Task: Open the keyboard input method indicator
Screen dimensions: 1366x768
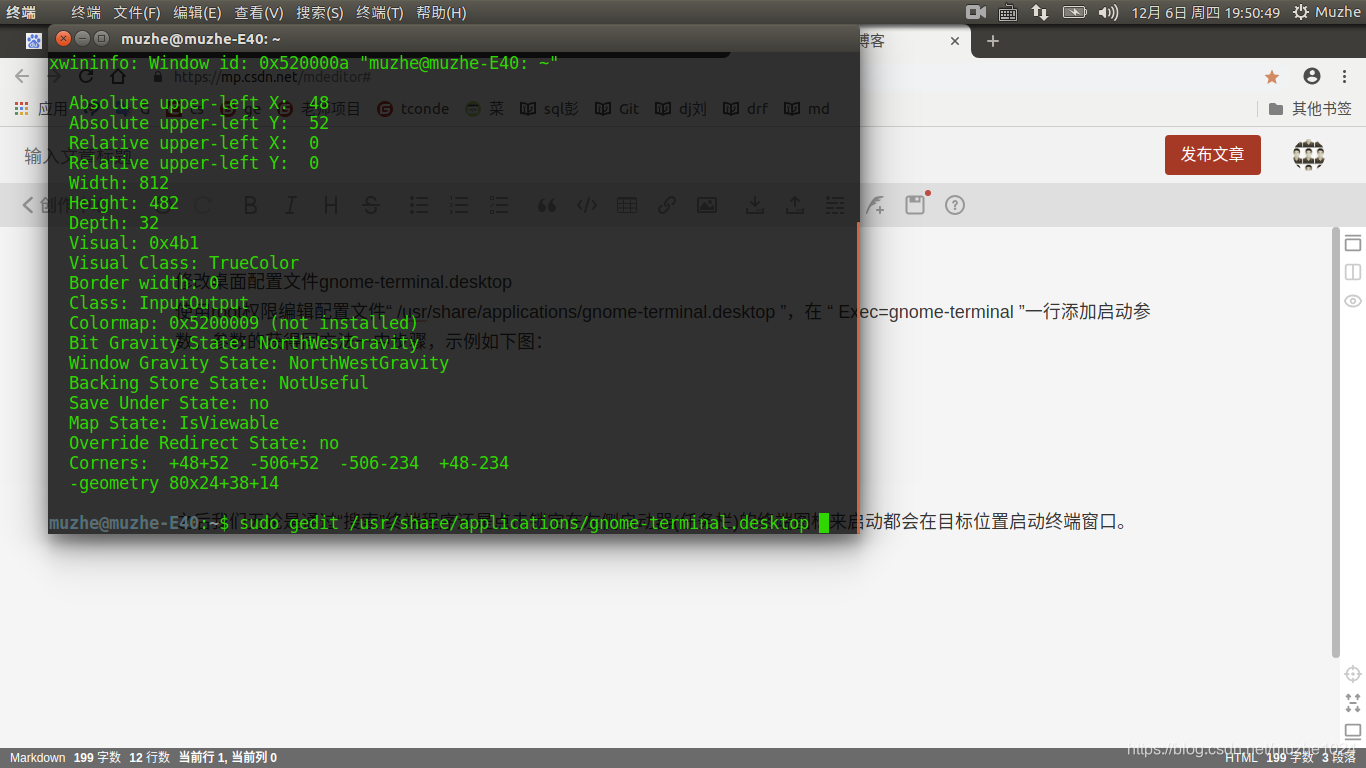Action: tap(1008, 12)
